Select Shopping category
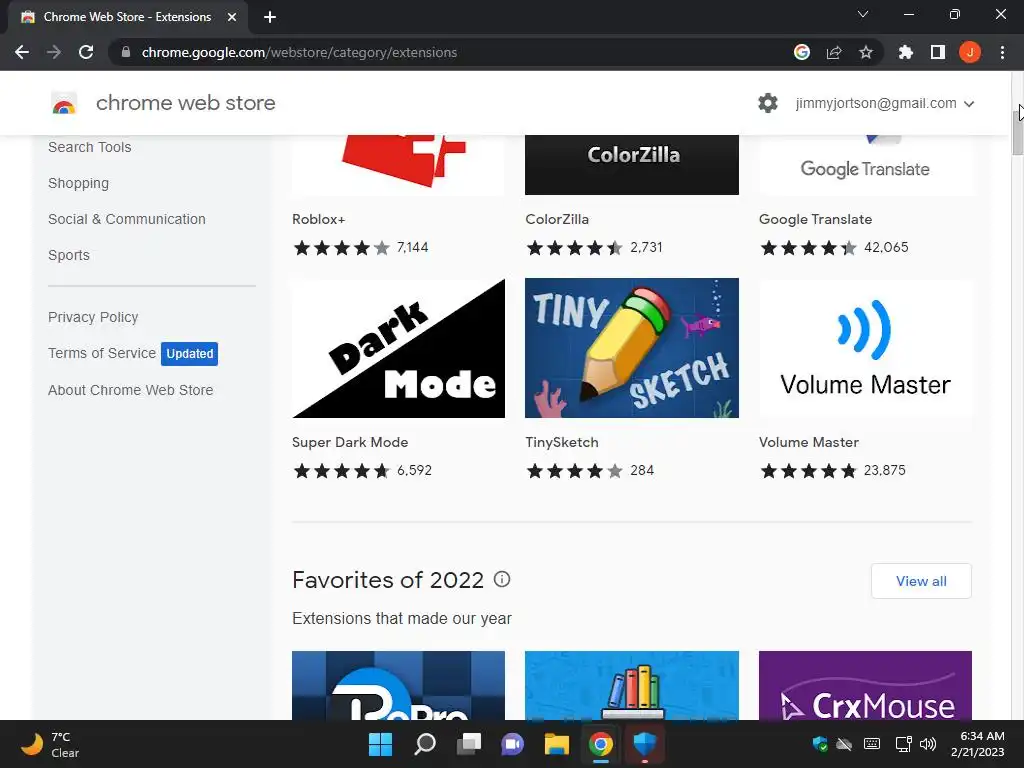The width and height of the screenshot is (1024, 768). [x=78, y=184]
